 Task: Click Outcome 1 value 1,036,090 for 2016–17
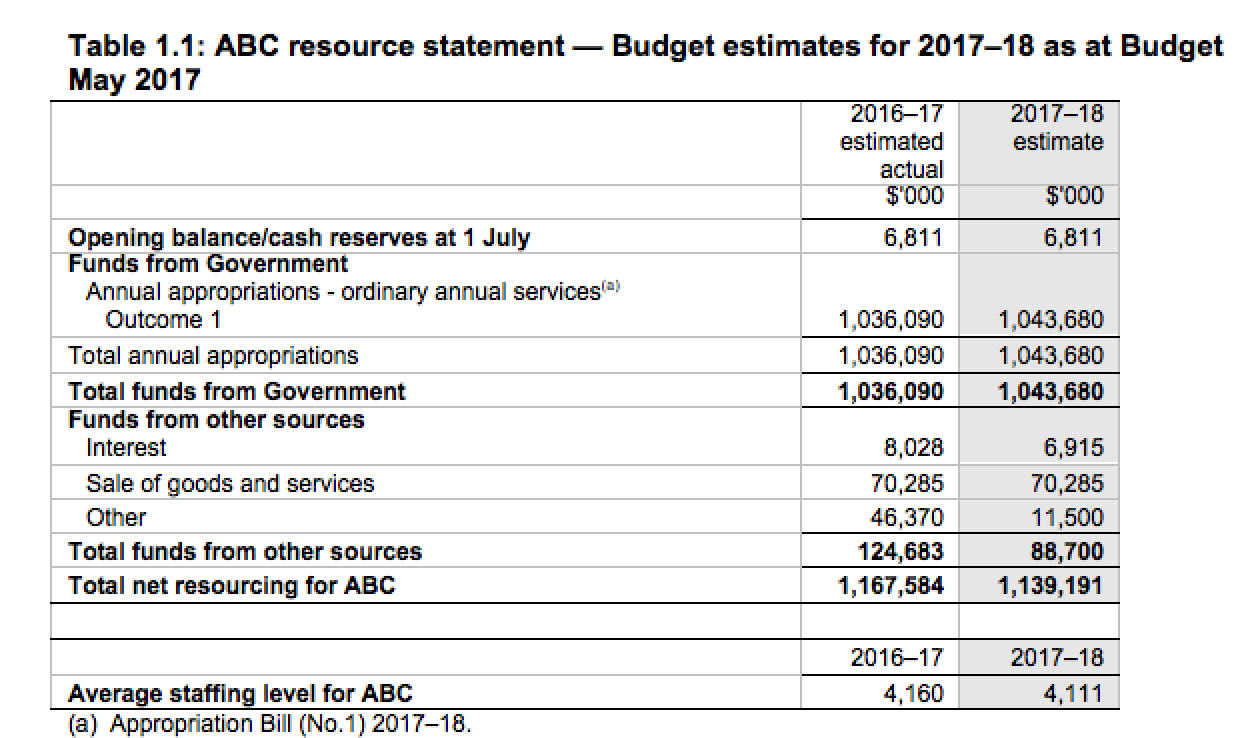click(x=890, y=320)
